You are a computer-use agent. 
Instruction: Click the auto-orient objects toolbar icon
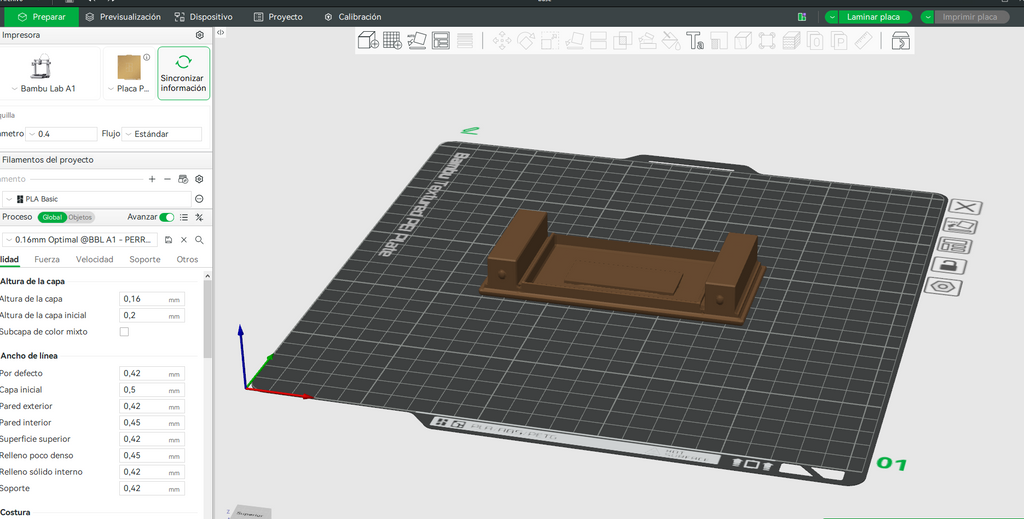[417, 40]
